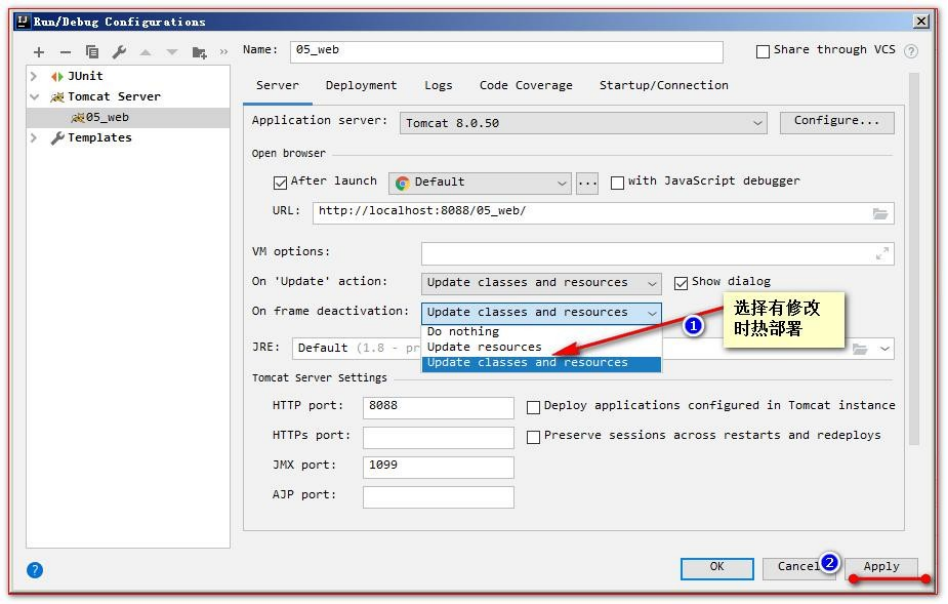This screenshot has height=604, width=948.
Task: Open On frame deactivation dropdown
Action: tap(541, 313)
